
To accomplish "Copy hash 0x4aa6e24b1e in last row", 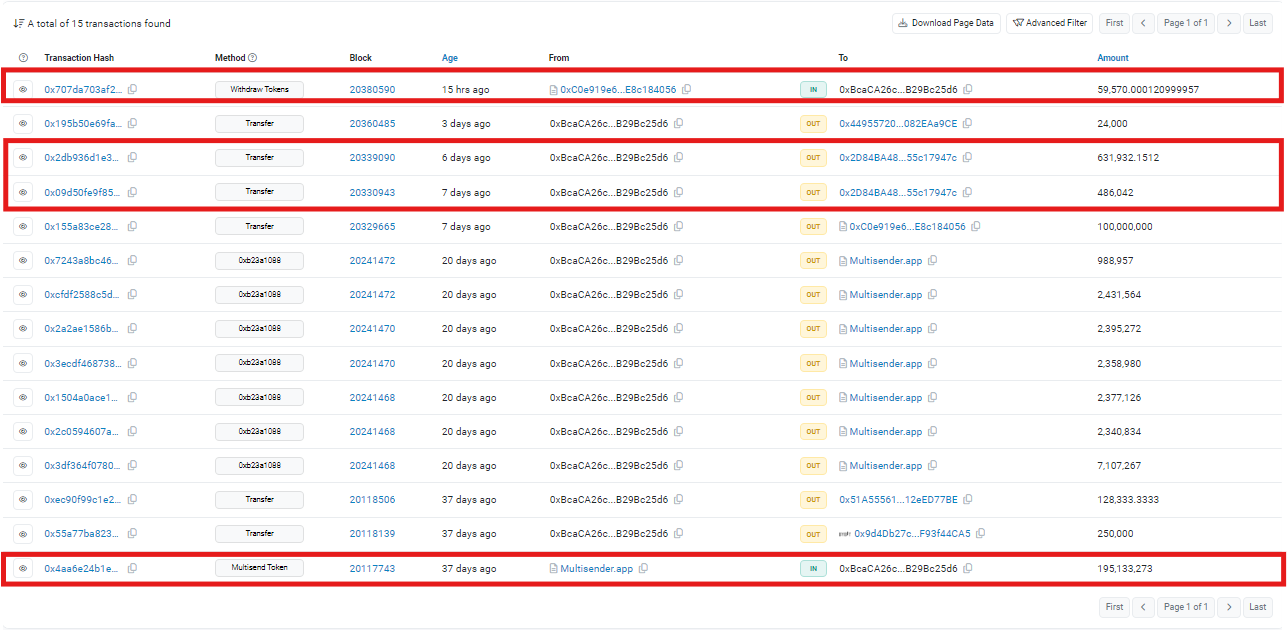I will click(132, 568).
